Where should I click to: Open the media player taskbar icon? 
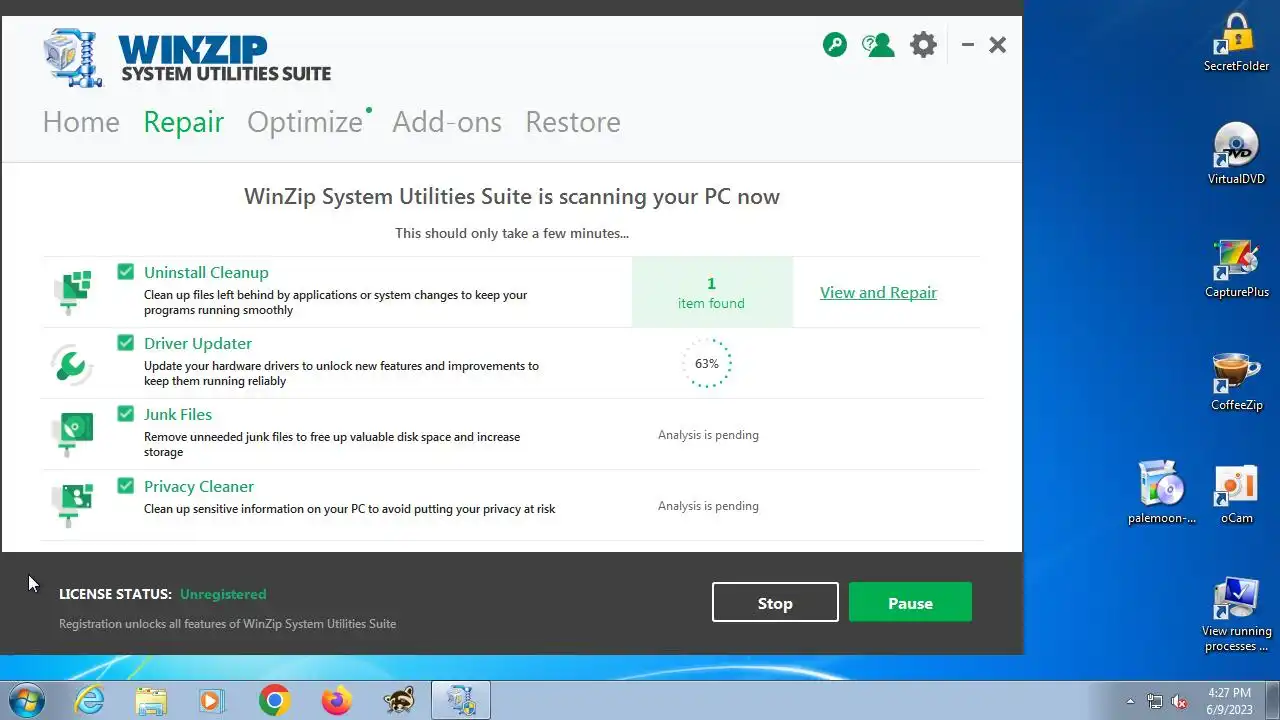(212, 700)
